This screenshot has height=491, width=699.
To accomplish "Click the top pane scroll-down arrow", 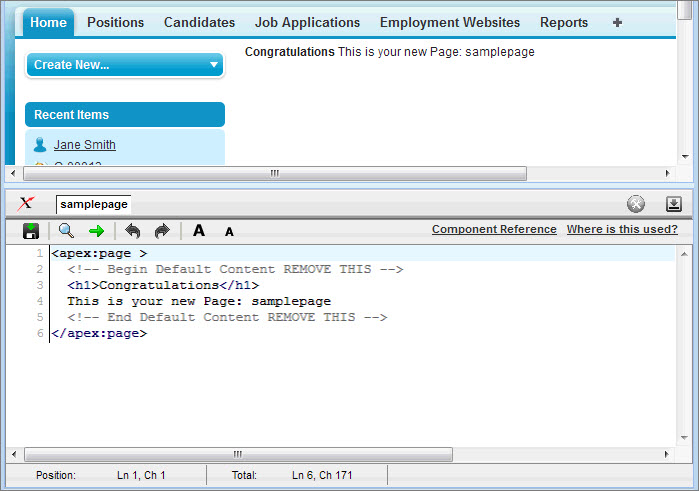I will coord(685,157).
